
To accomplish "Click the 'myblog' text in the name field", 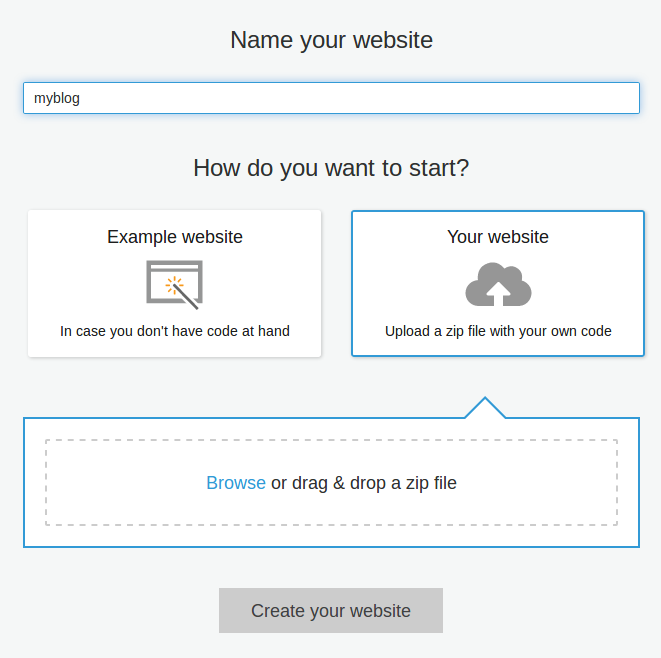I will 57,99.
